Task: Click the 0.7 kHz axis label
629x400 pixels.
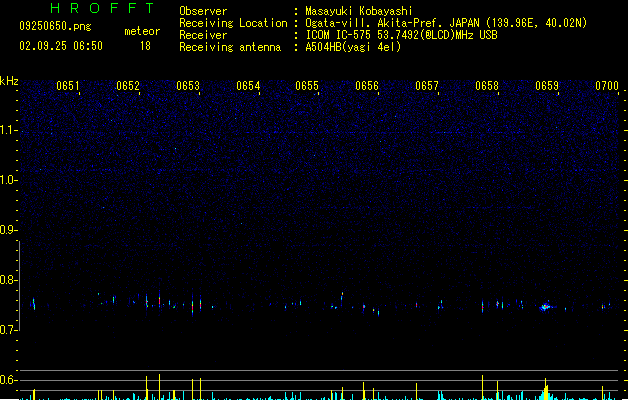Action: pos(9,330)
